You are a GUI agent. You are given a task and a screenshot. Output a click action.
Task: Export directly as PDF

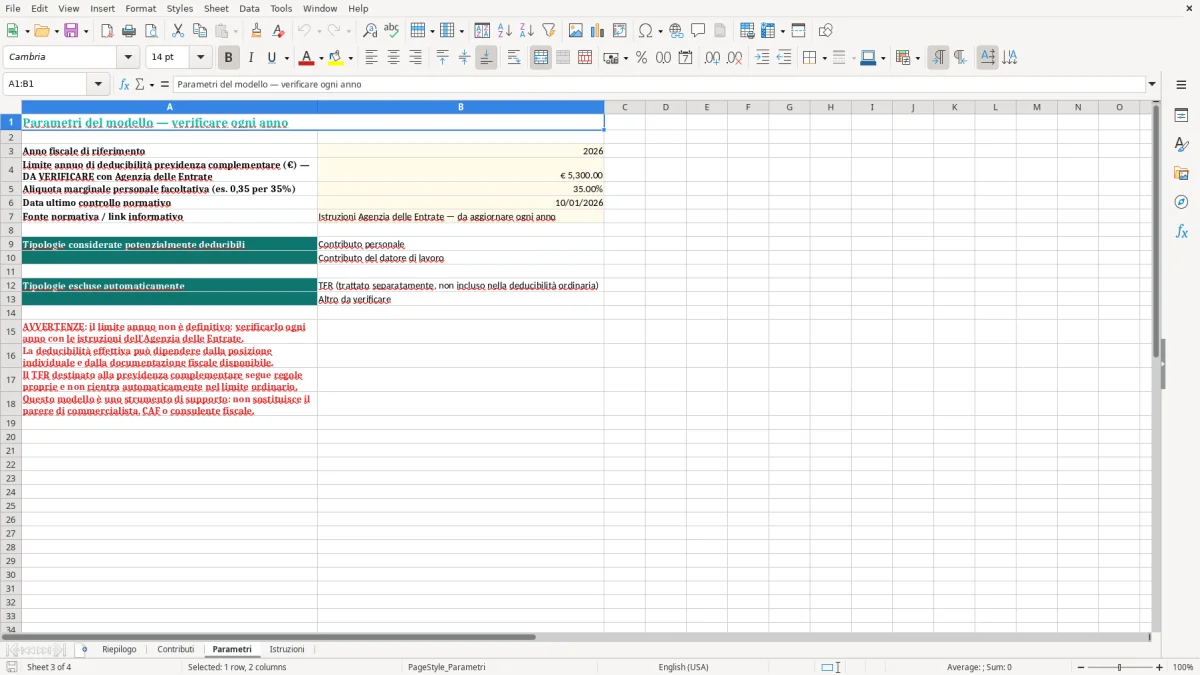pos(107,31)
